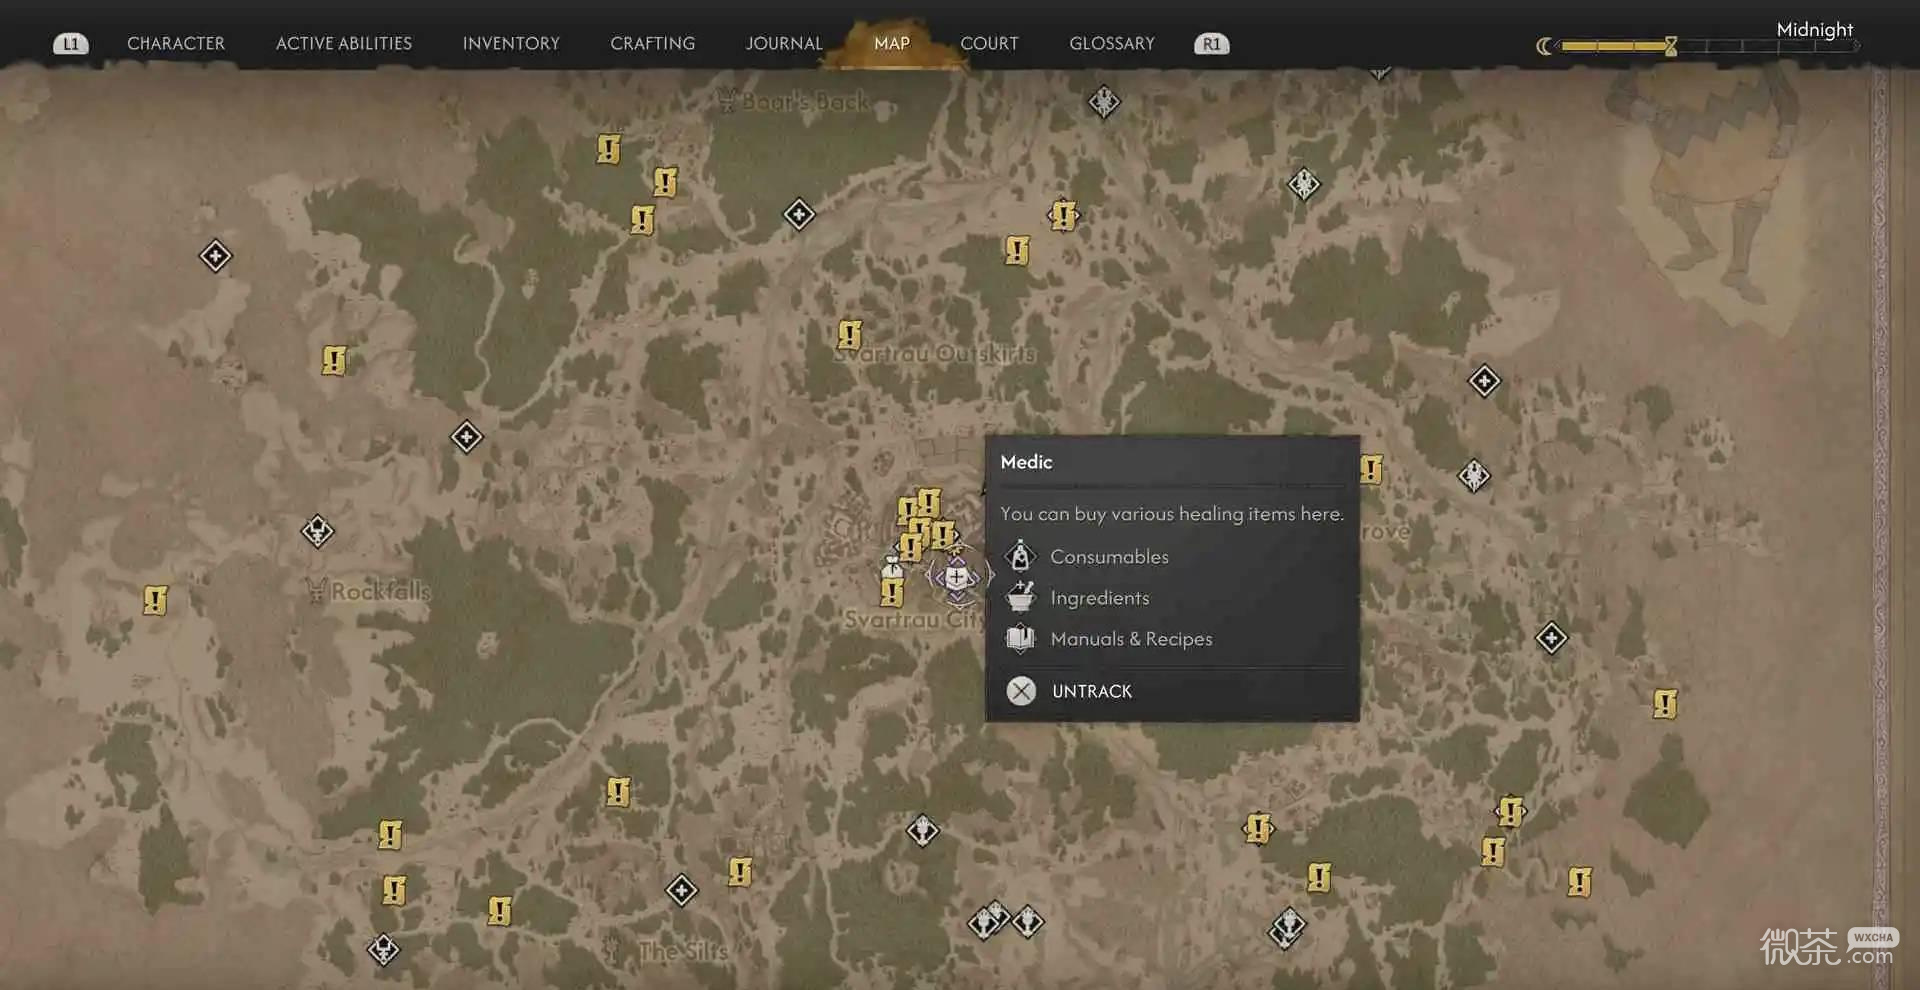
Task: Click the Manuals & Recipes label
Action: pyautogui.click(x=1131, y=639)
